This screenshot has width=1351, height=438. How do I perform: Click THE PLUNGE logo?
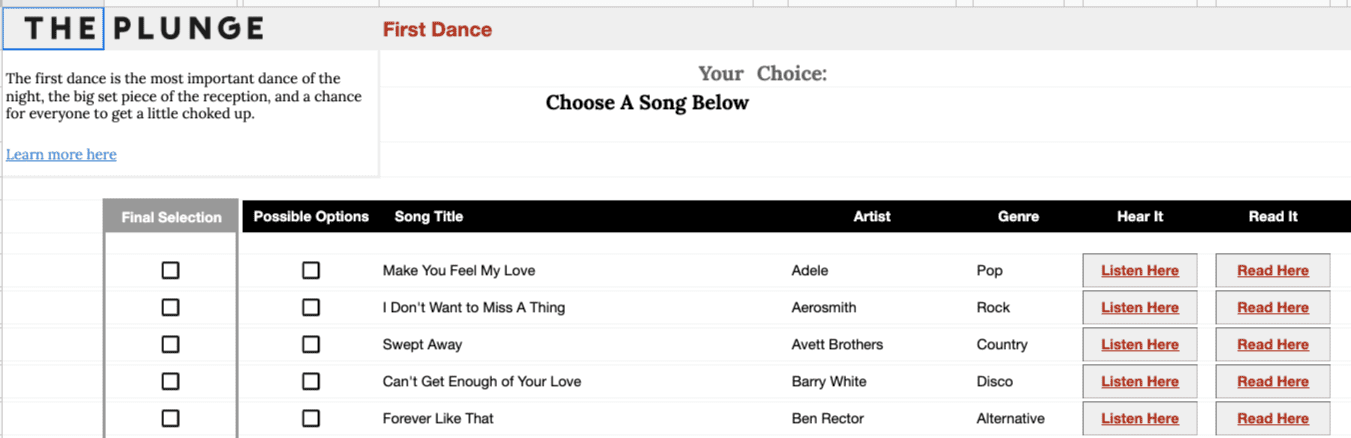click(x=144, y=28)
